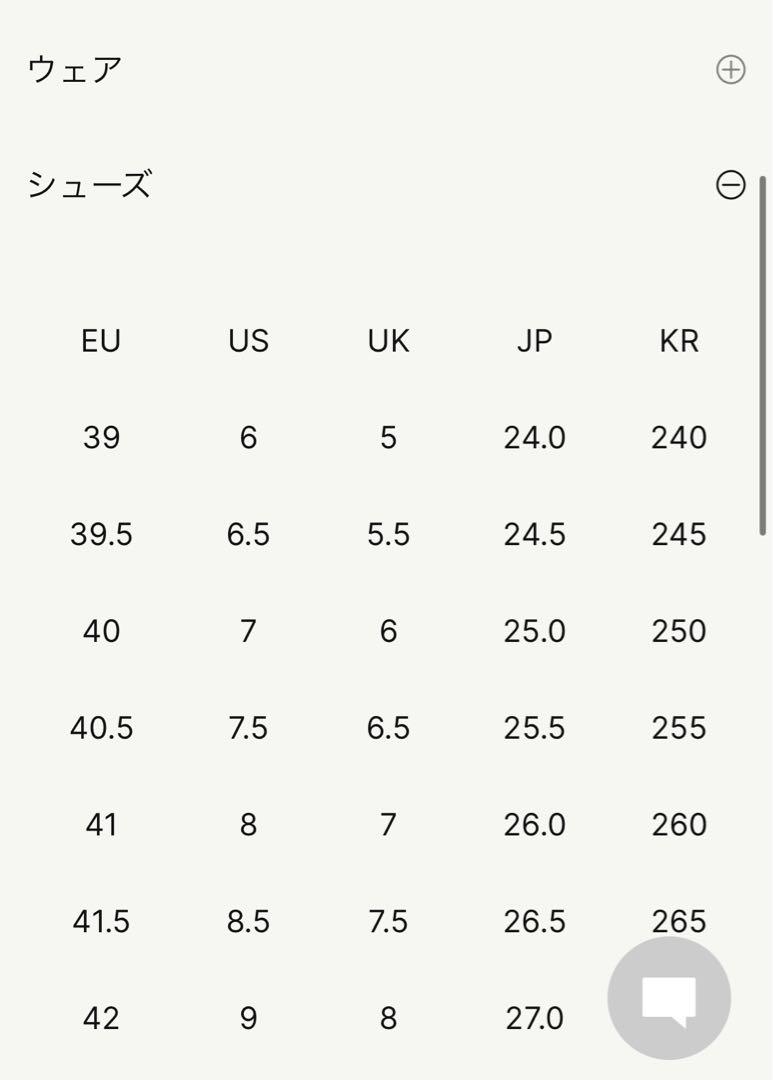Select the KR column header
The image size is (773, 1080).
click(679, 341)
